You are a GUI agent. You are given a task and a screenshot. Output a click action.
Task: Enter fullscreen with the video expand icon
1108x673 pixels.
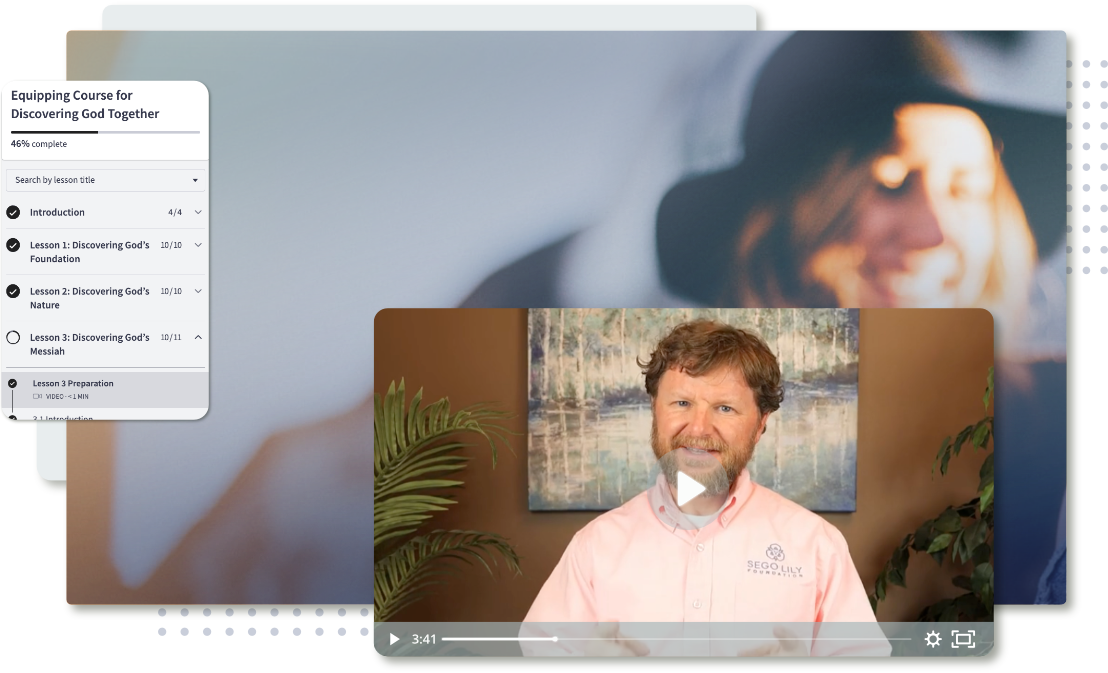(963, 639)
